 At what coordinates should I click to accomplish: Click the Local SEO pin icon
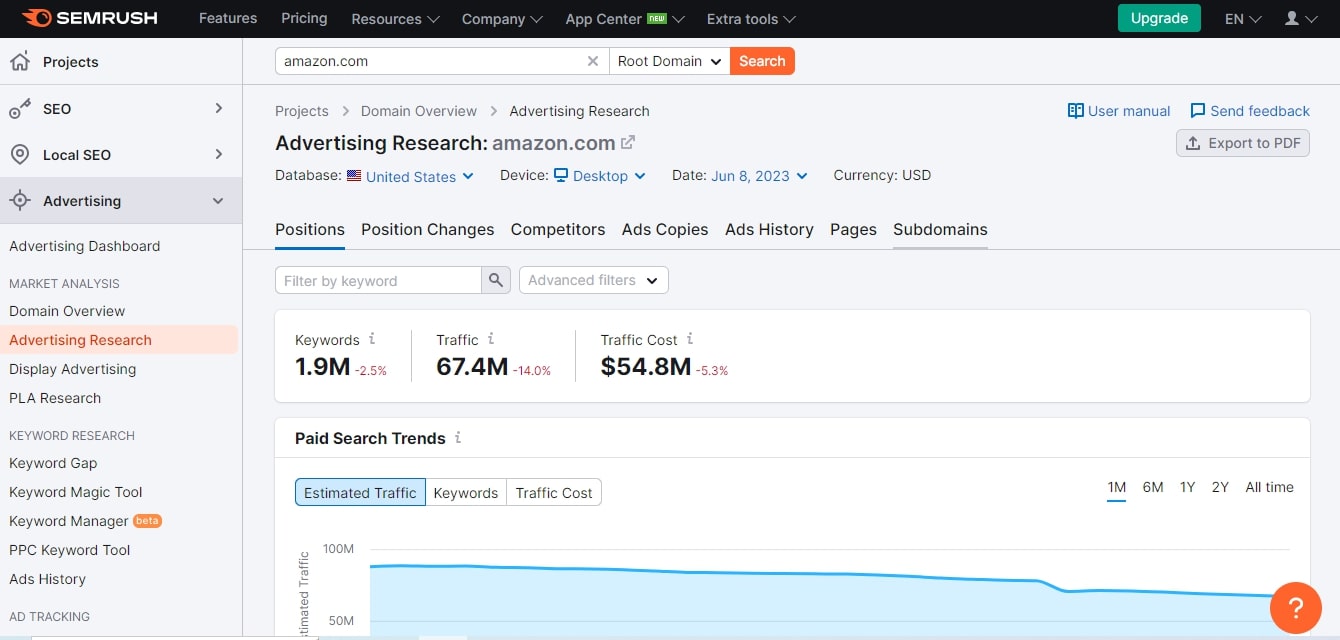19,155
